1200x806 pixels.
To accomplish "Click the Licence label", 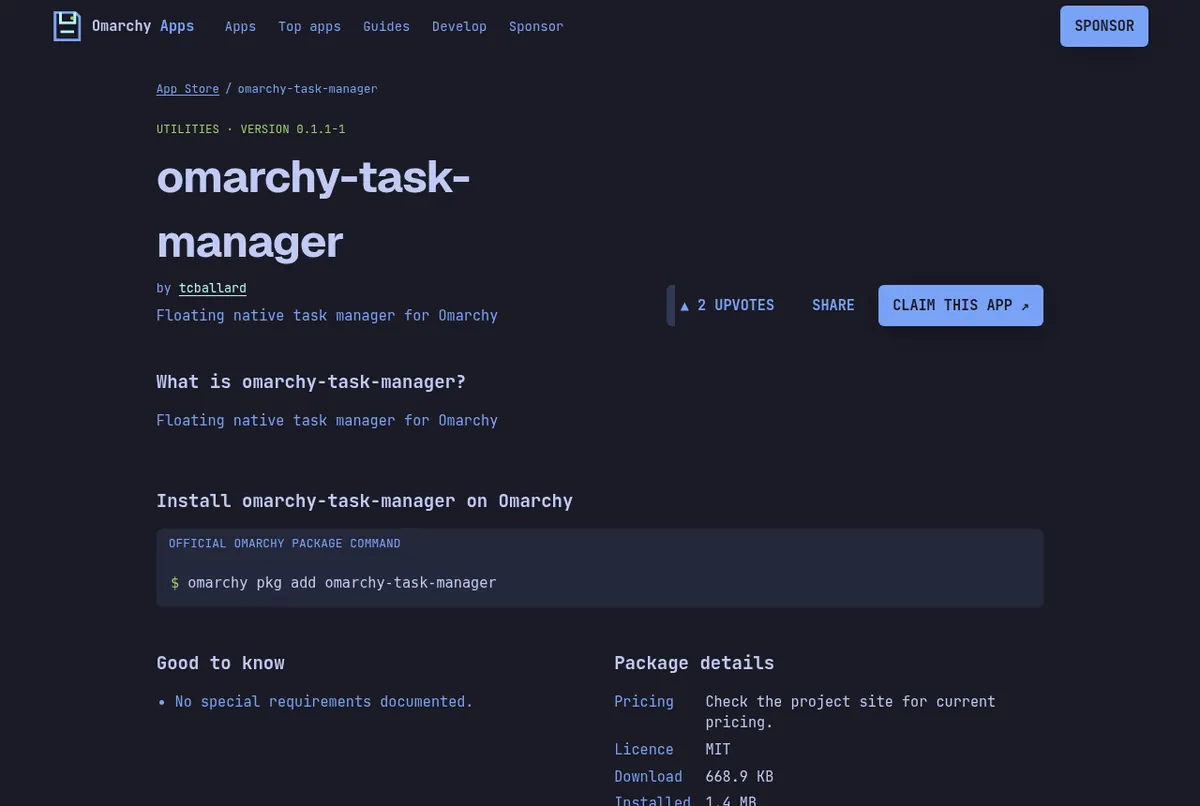I will click(644, 749).
